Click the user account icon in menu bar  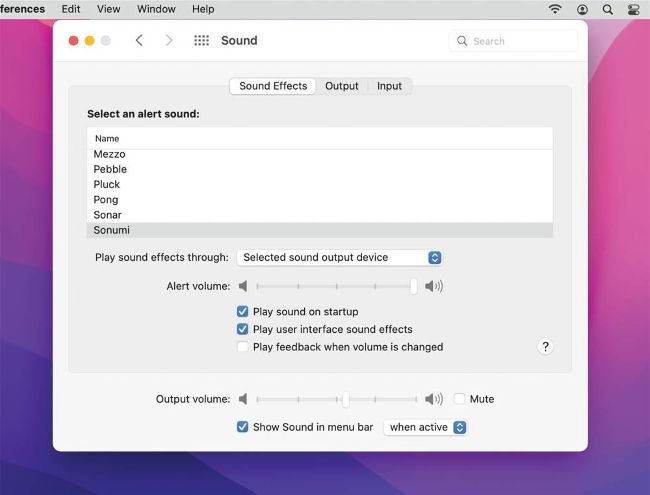582,9
